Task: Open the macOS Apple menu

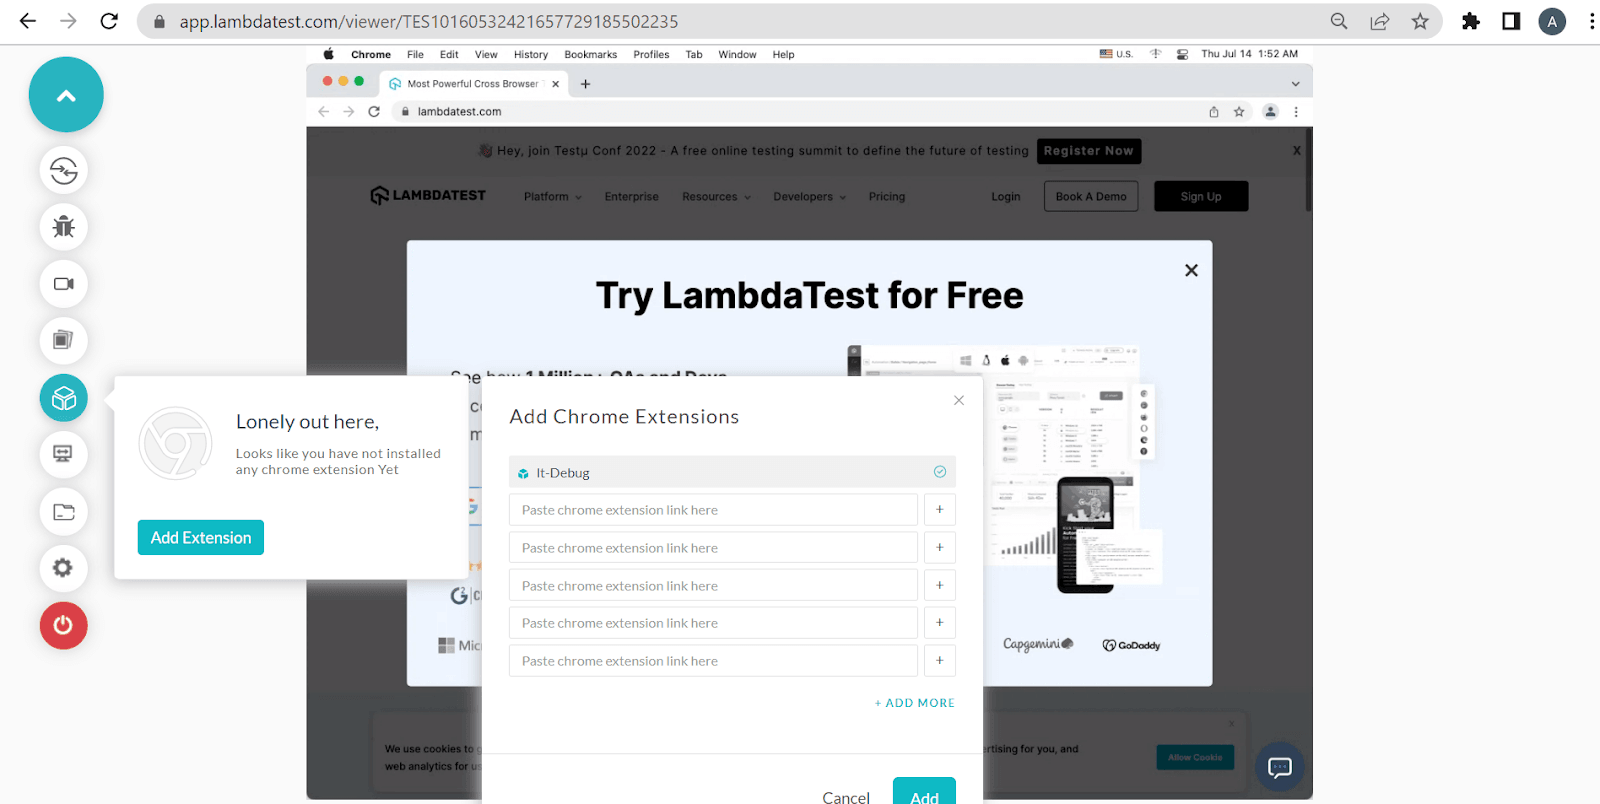Action: coord(328,54)
